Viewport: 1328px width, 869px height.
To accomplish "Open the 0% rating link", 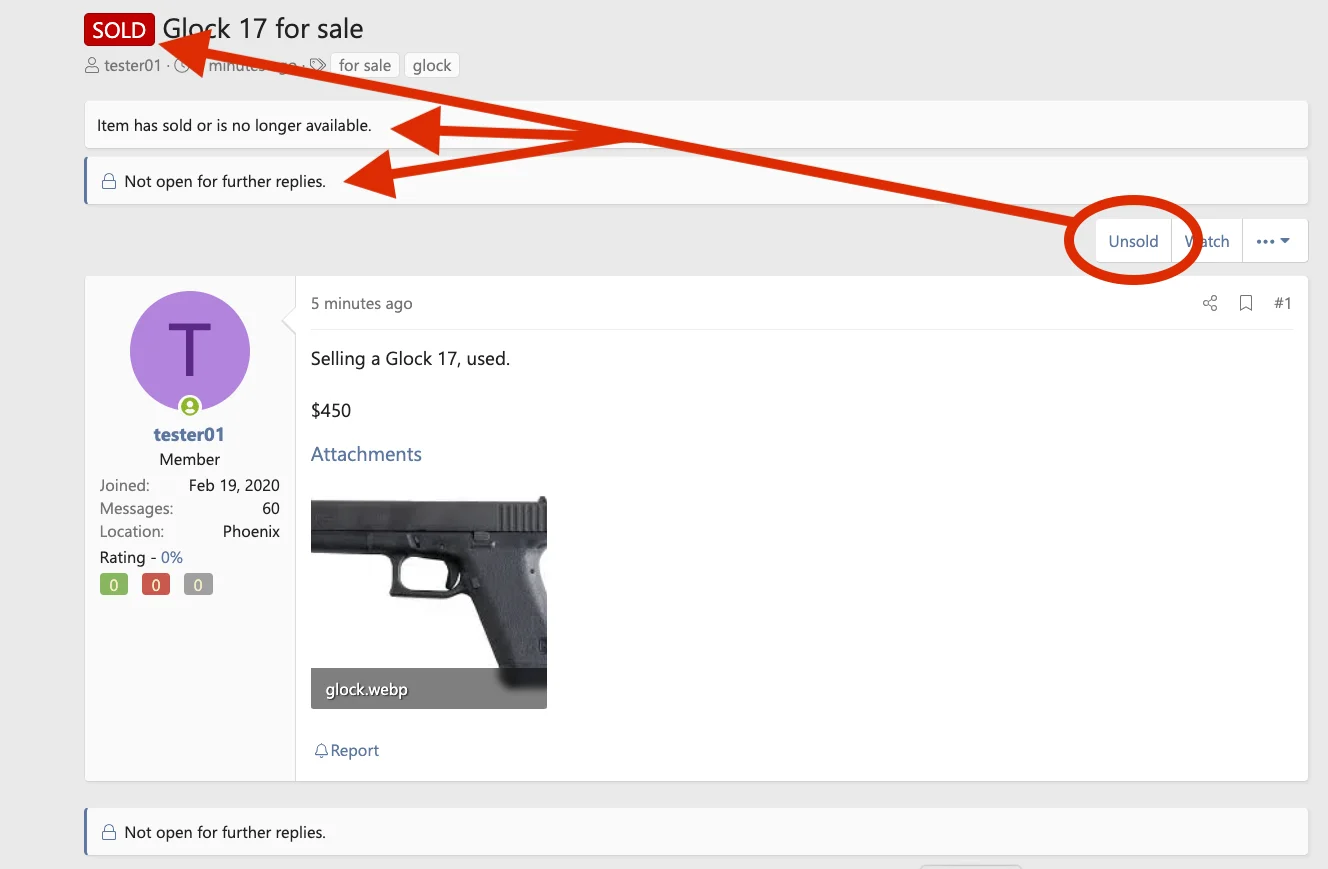I will (172, 557).
